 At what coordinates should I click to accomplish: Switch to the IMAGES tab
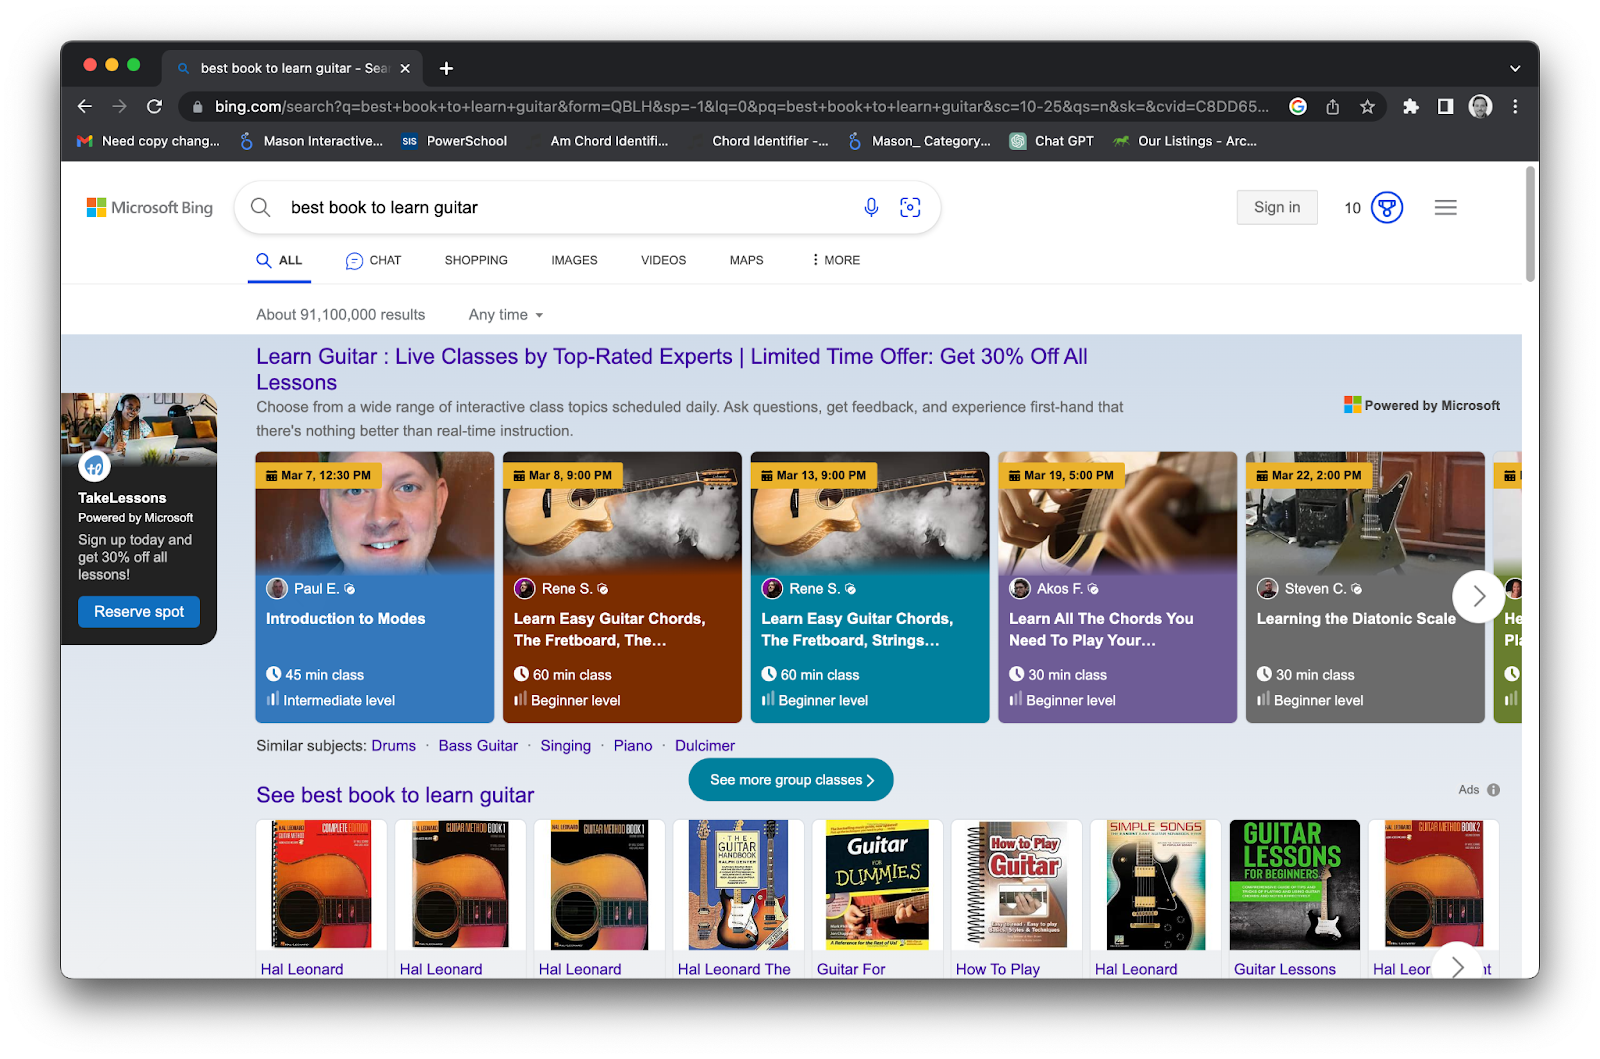574,260
